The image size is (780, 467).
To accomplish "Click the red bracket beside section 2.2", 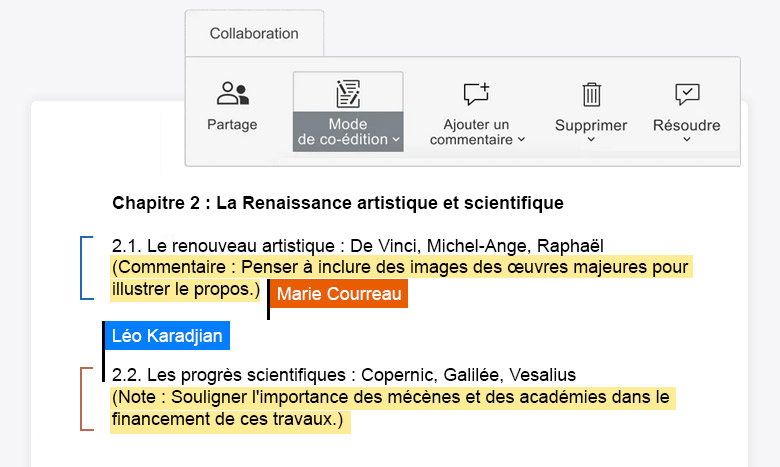I will 87,399.
